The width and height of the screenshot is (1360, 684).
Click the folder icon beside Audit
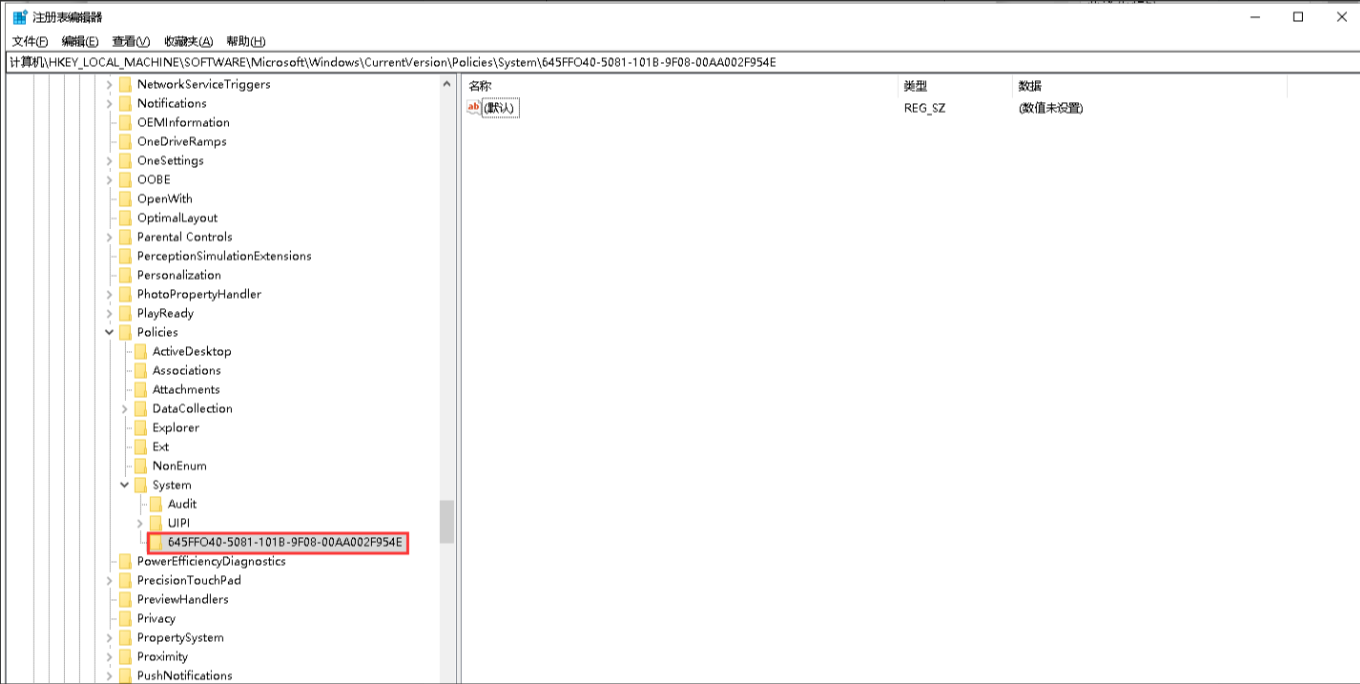coord(156,504)
